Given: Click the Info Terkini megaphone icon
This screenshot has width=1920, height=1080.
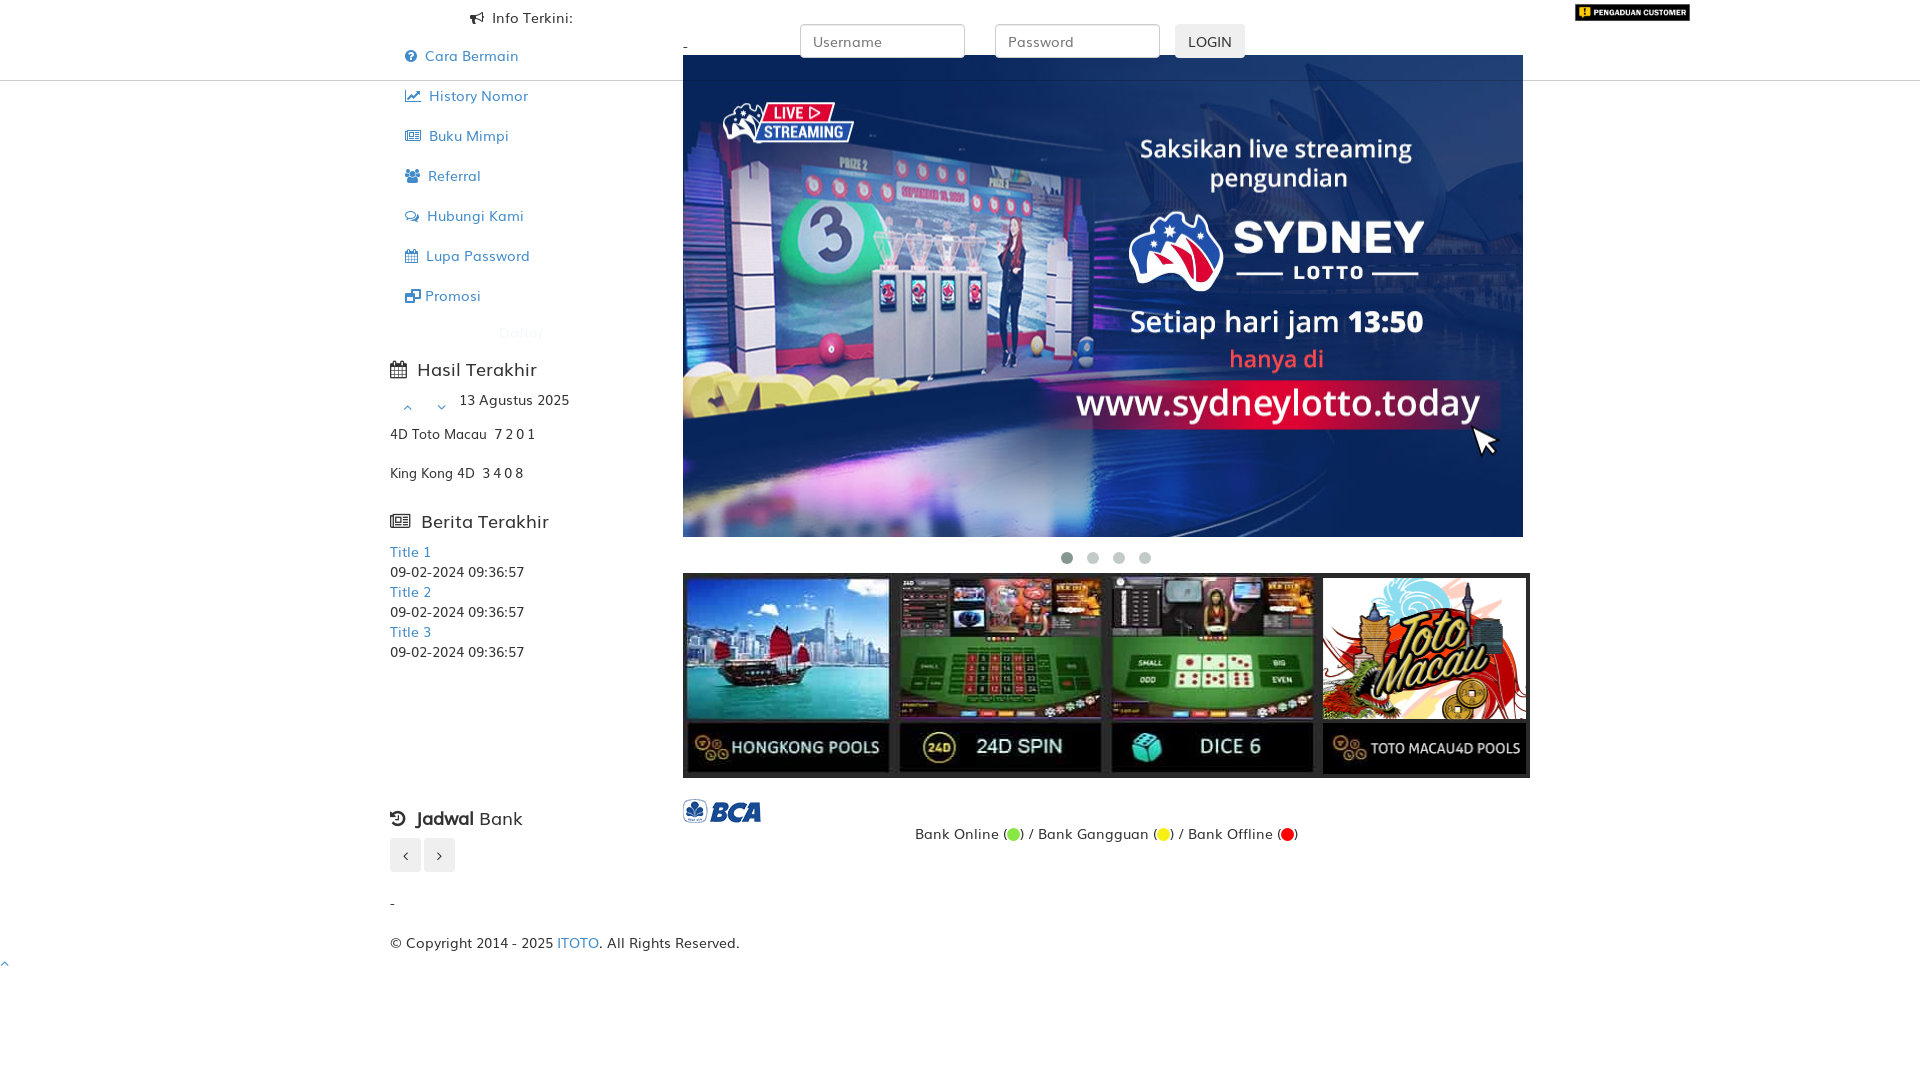Looking at the screenshot, I should pos(477,18).
